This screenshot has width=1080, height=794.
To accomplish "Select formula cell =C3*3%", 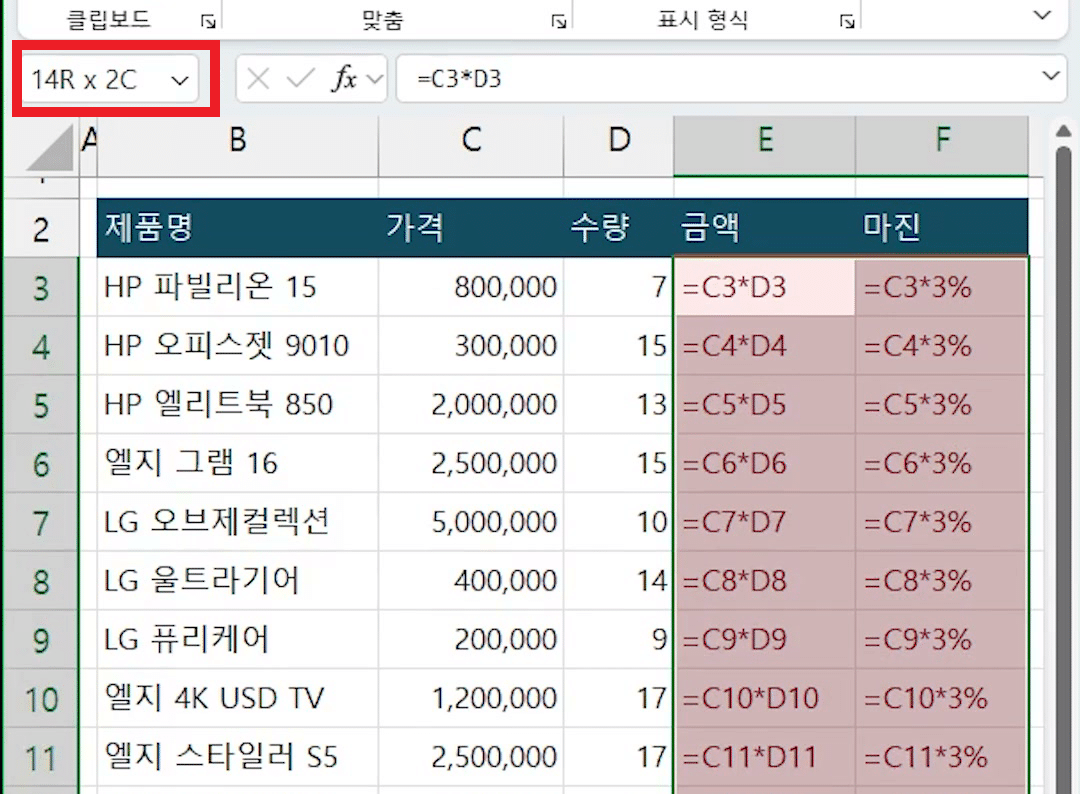I will coord(942,287).
